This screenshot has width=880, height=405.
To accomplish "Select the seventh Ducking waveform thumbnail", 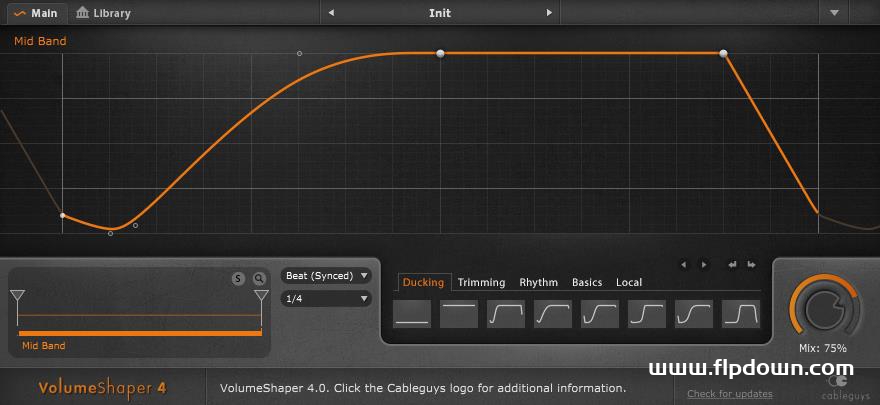I will click(x=694, y=314).
